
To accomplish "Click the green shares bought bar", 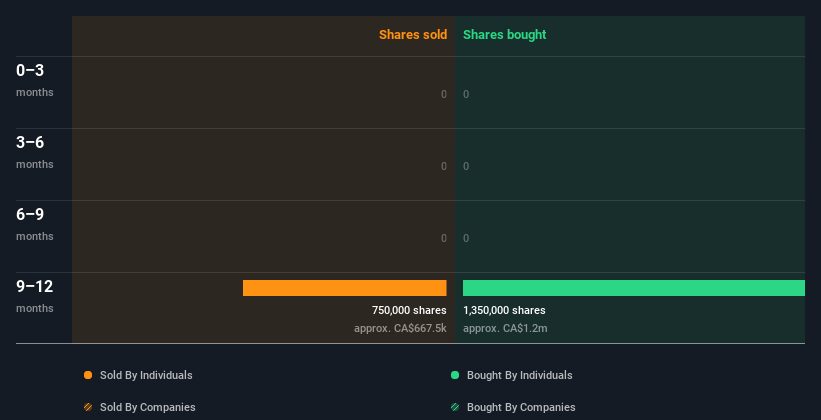I will coord(634,288).
